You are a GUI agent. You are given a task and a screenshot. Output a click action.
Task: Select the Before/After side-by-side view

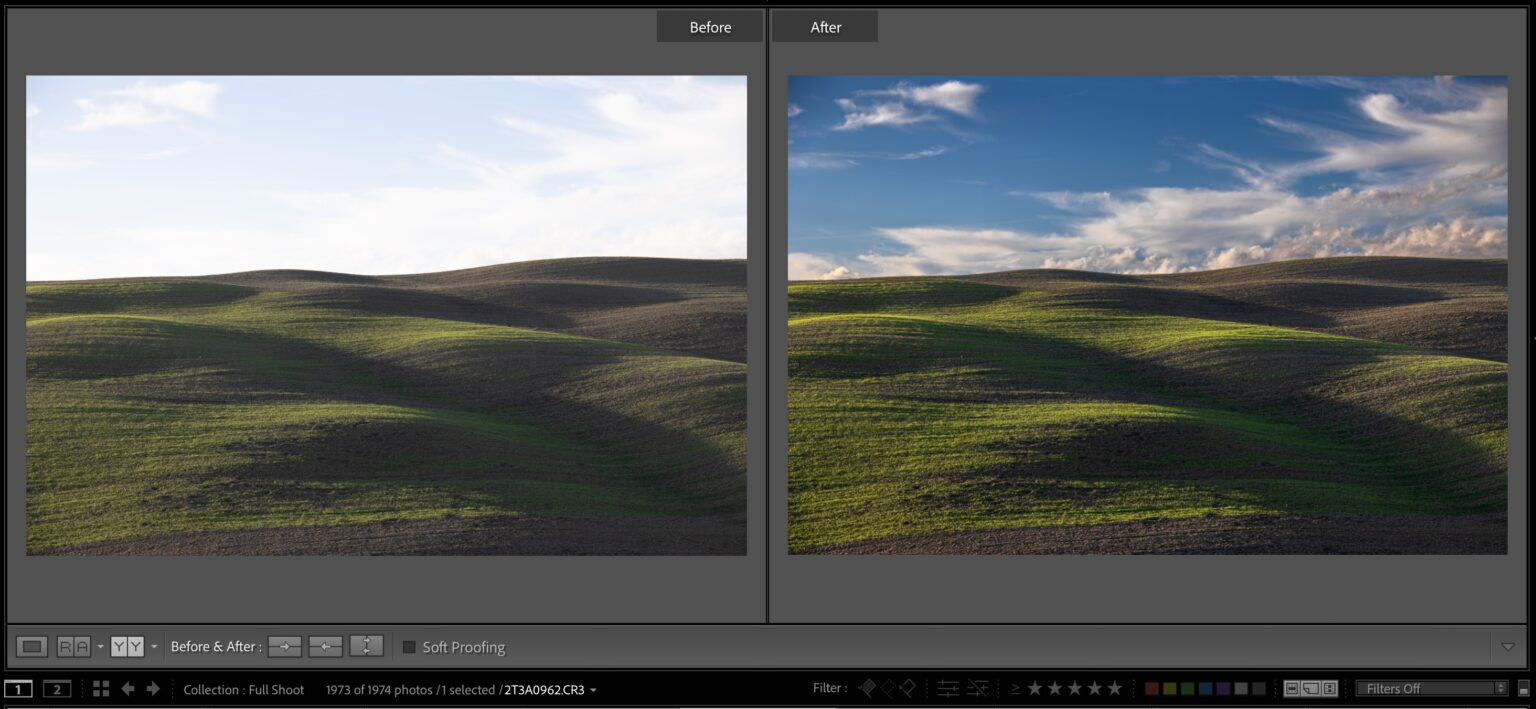tap(72, 646)
